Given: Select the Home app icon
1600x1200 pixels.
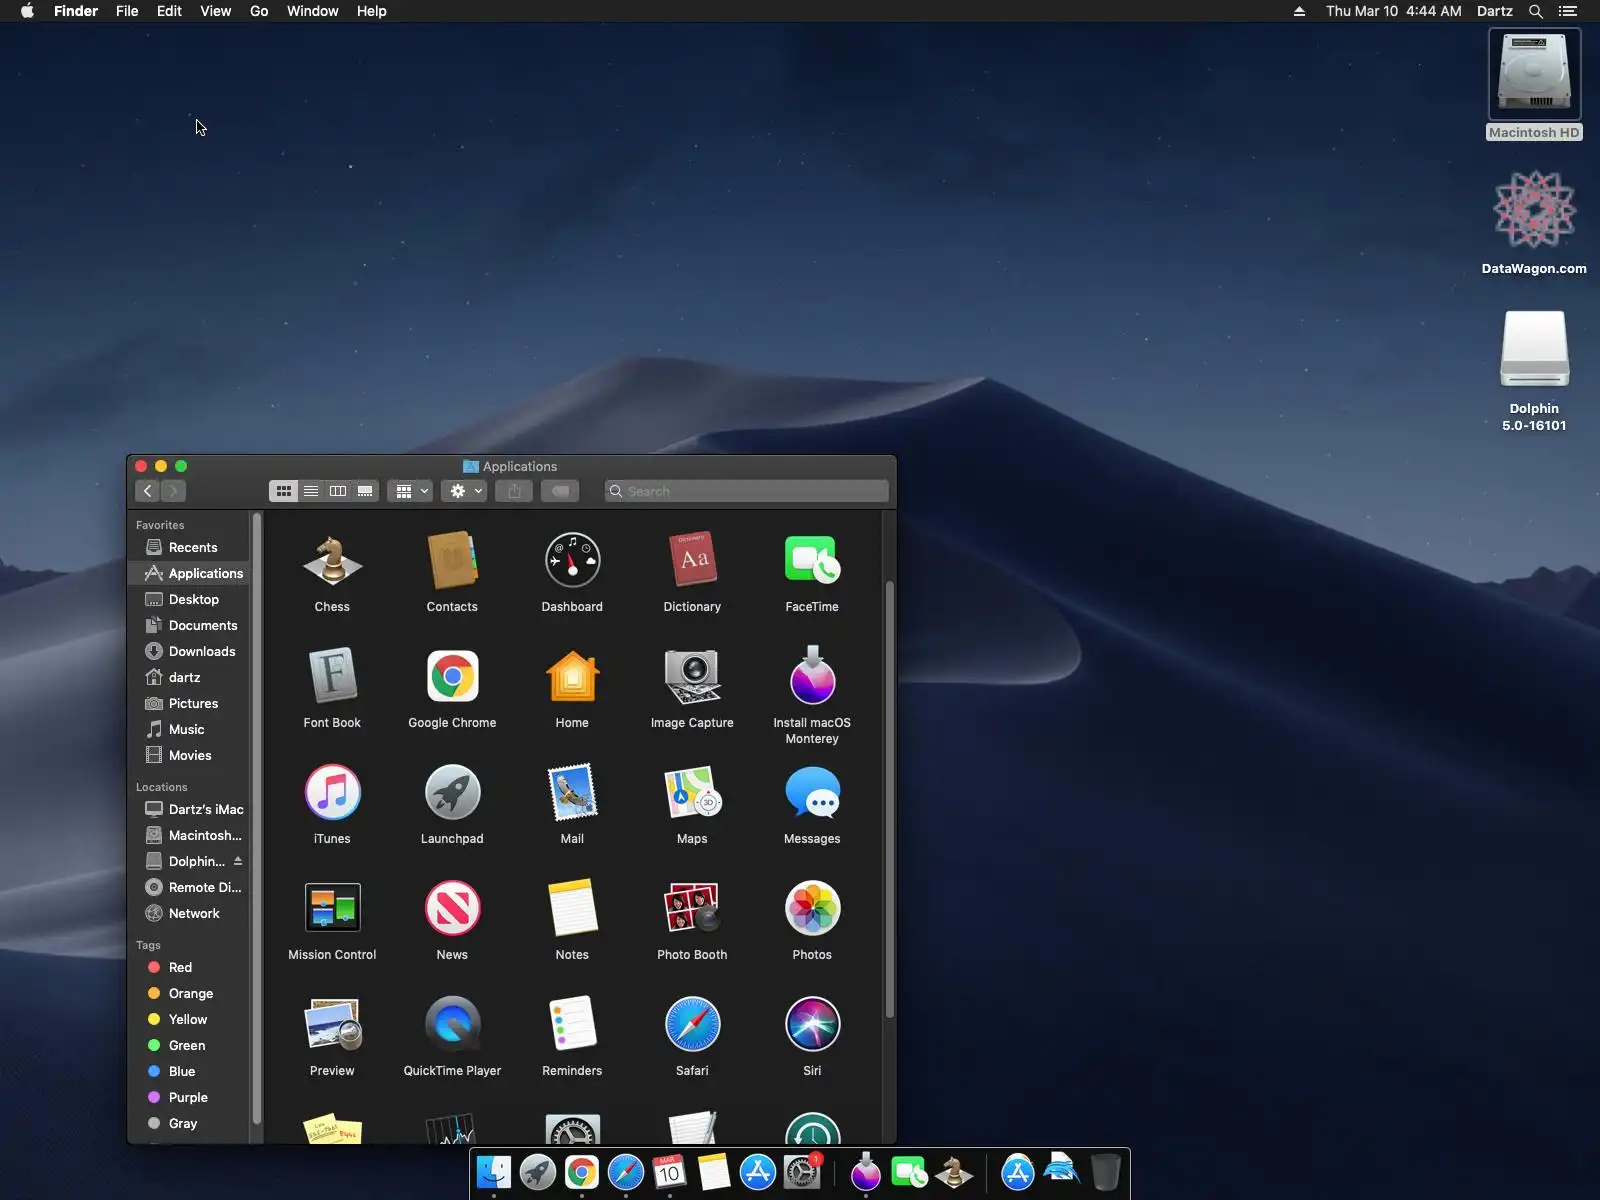Looking at the screenshot, I should (x=572, y=677).
